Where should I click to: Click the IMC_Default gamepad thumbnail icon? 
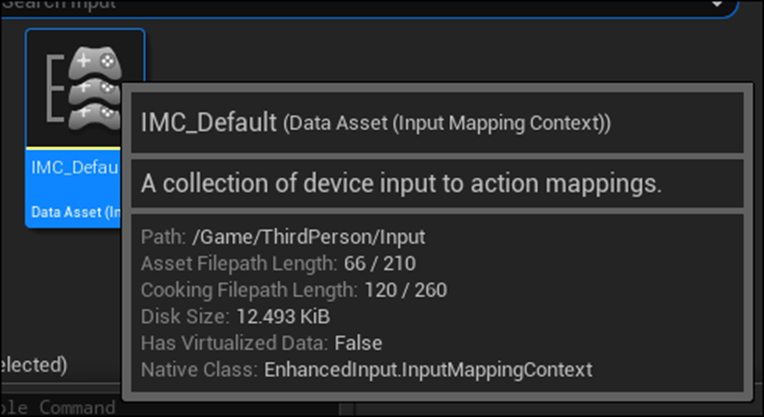pos(96,88)
